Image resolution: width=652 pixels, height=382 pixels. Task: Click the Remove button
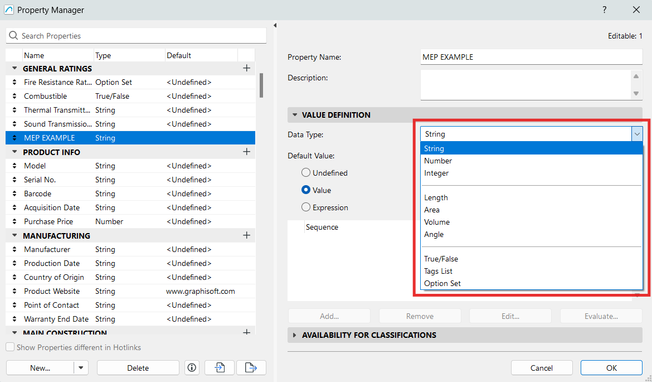pyautogui.click(x=420, y=316)
